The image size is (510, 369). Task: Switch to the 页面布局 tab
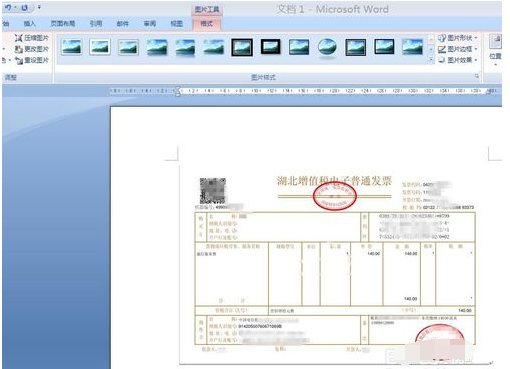tap(62, 23)
